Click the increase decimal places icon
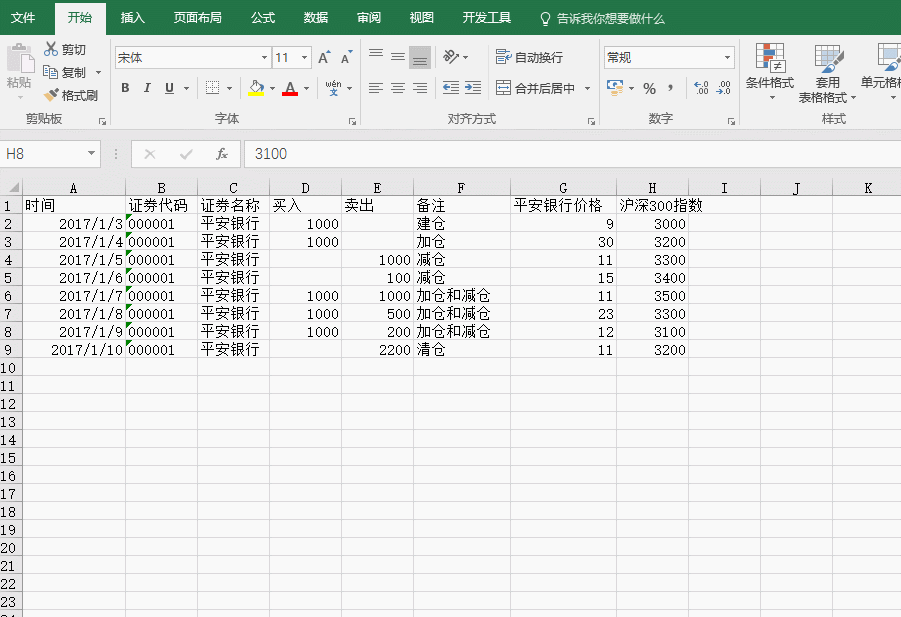 click(x=701, y=88)
